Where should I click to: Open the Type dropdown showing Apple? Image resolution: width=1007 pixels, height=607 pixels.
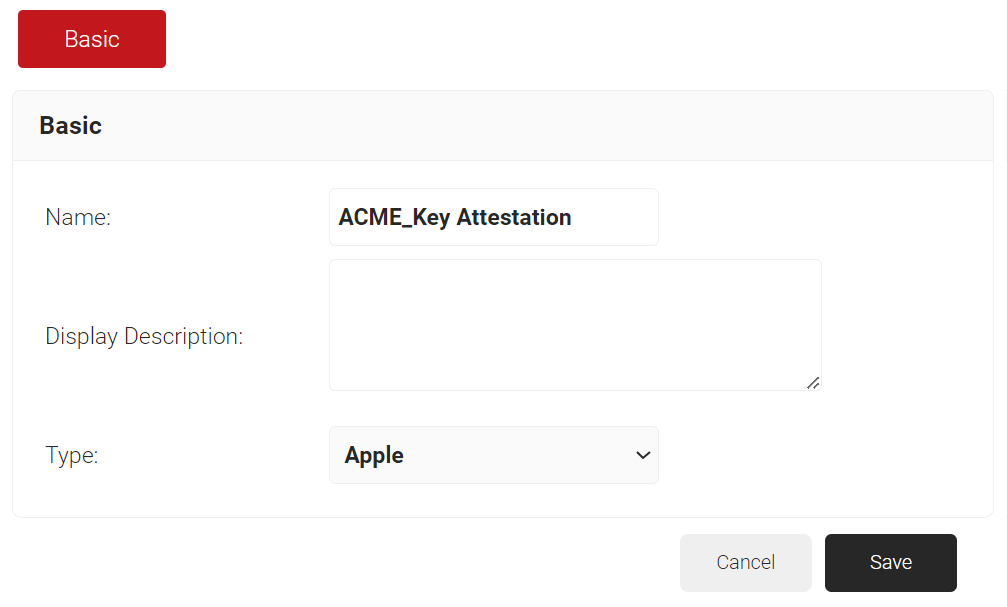click(493, 455)
